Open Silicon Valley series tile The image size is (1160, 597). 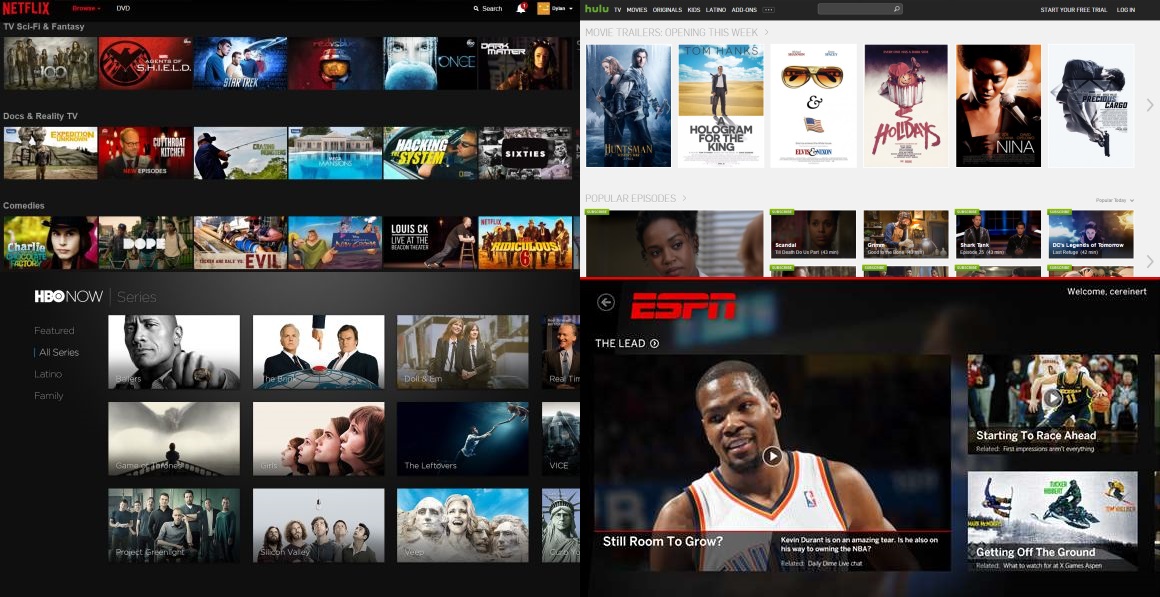point(318,525)
